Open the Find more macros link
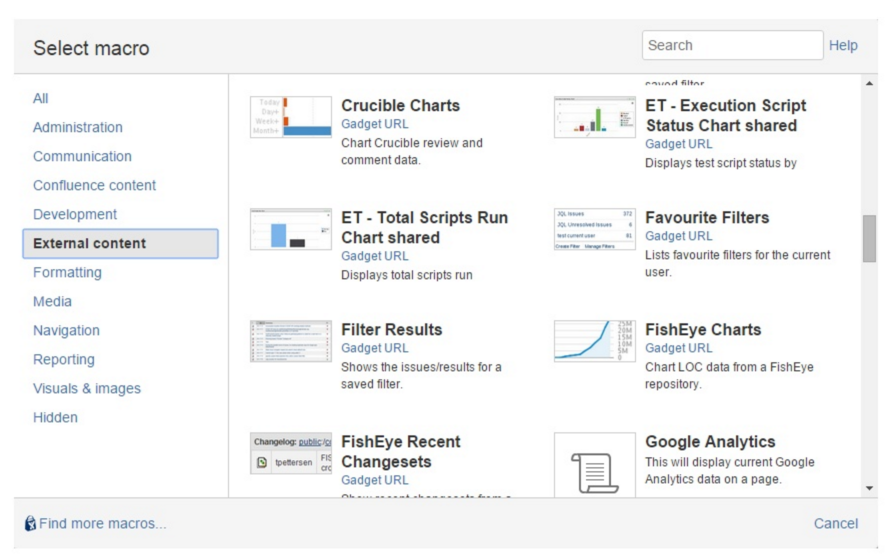 pyautogui.click(x=103, y=524)
